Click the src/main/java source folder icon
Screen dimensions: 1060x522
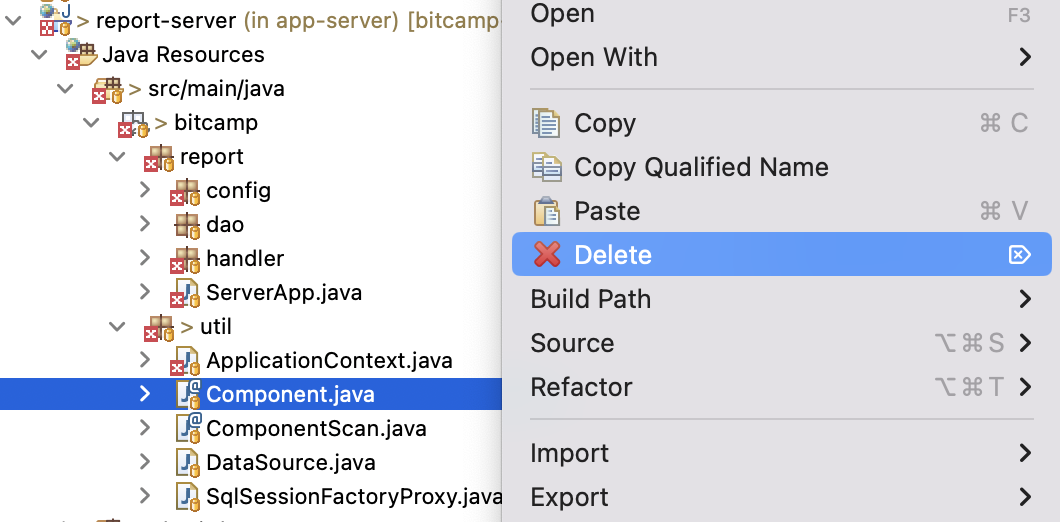coord(107,89)
